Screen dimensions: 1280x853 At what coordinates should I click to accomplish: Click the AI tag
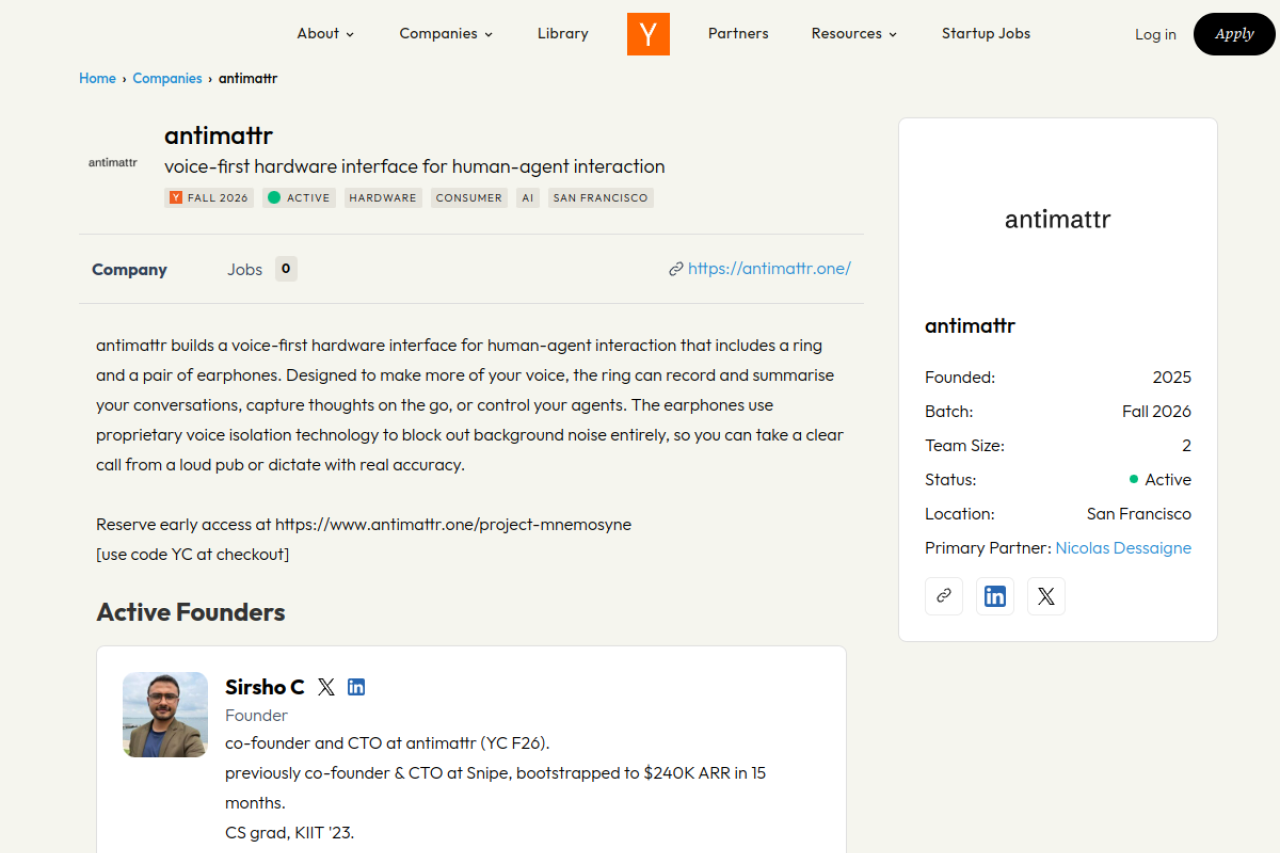[x=527, y=198]
